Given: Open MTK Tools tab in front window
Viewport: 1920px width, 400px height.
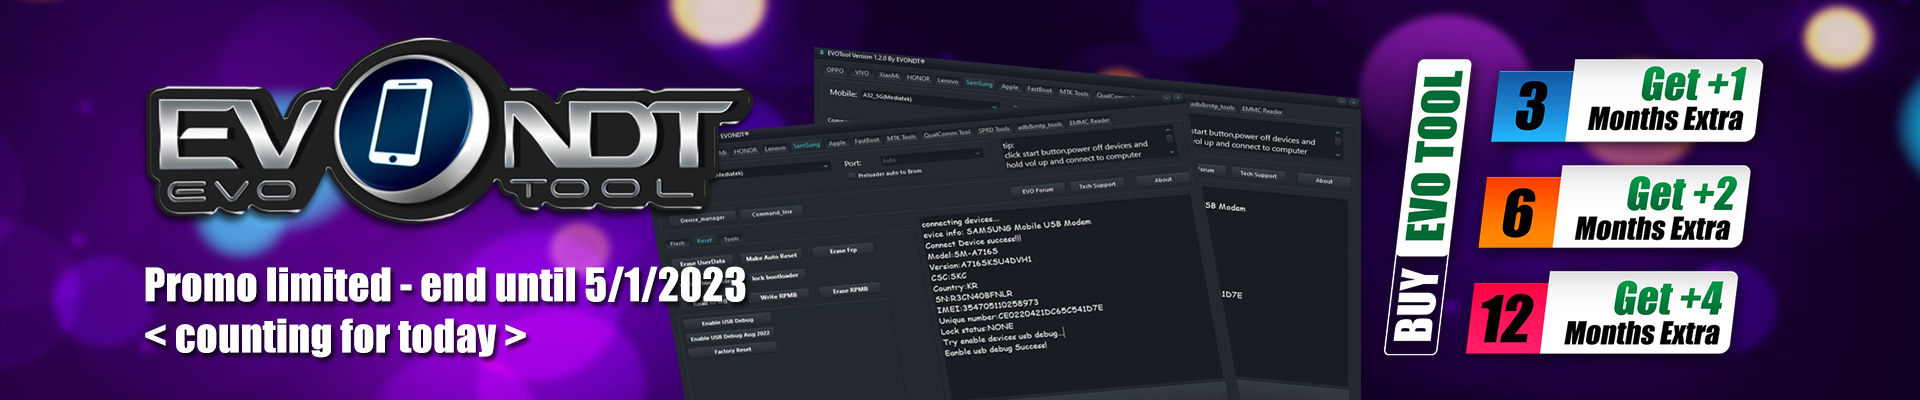Looking at the screenshot, I should 901,138.
